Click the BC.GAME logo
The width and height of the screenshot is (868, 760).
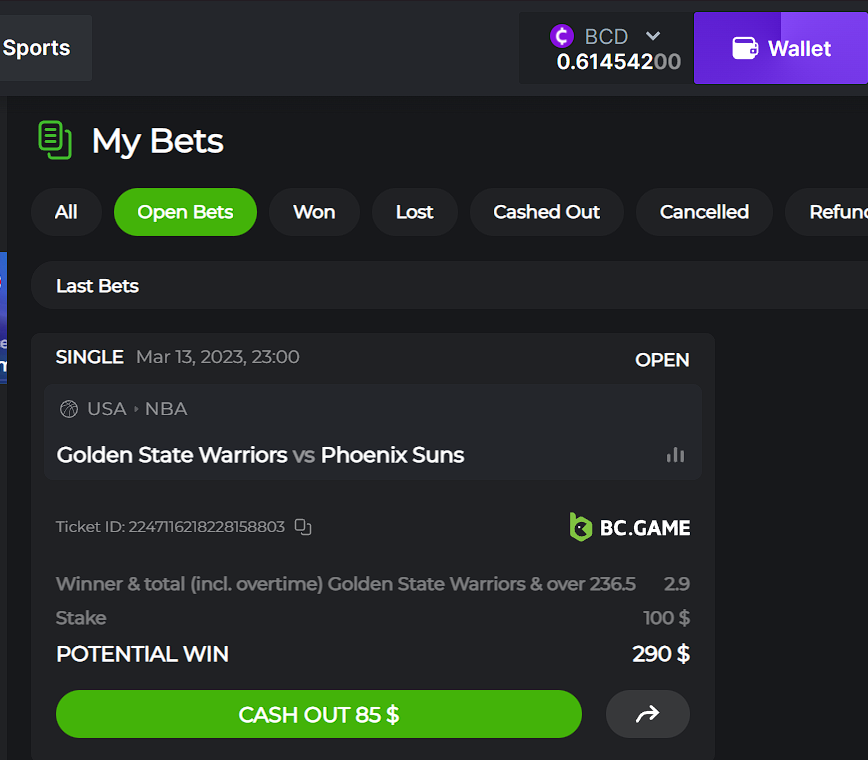click(630, 527)
